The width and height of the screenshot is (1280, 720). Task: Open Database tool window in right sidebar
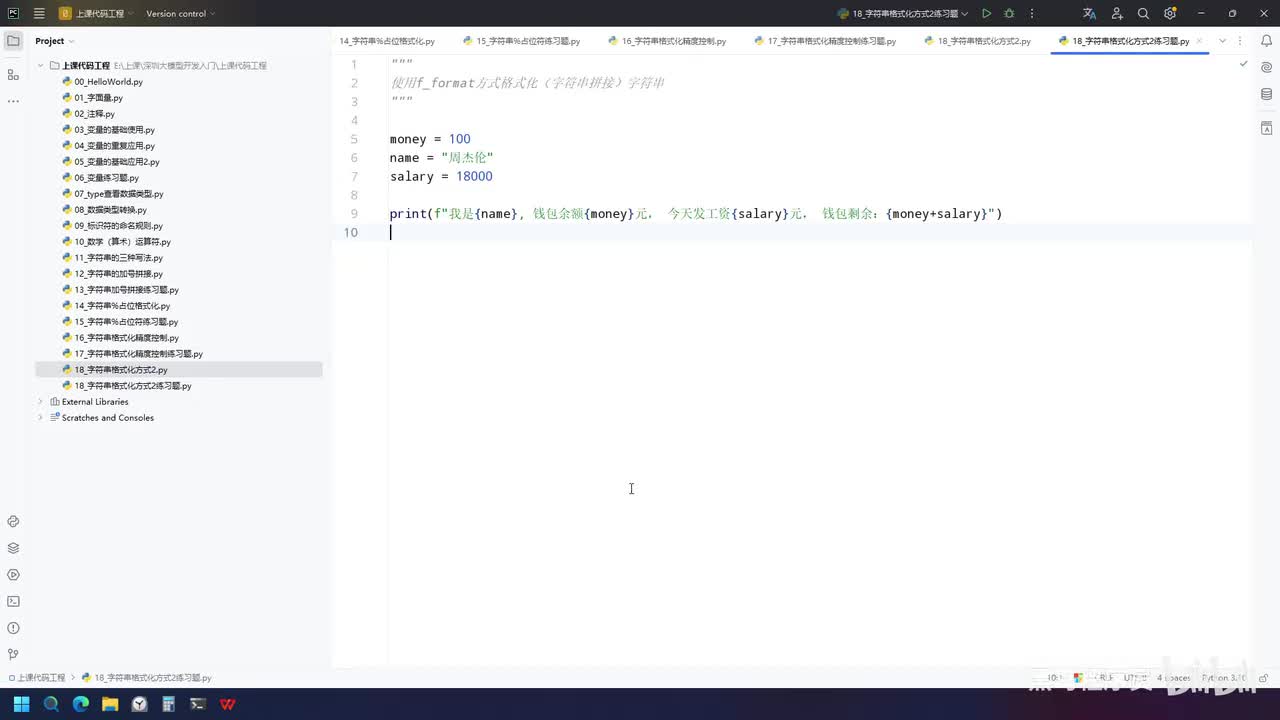pyautogui.click(x=1266, y=95)
